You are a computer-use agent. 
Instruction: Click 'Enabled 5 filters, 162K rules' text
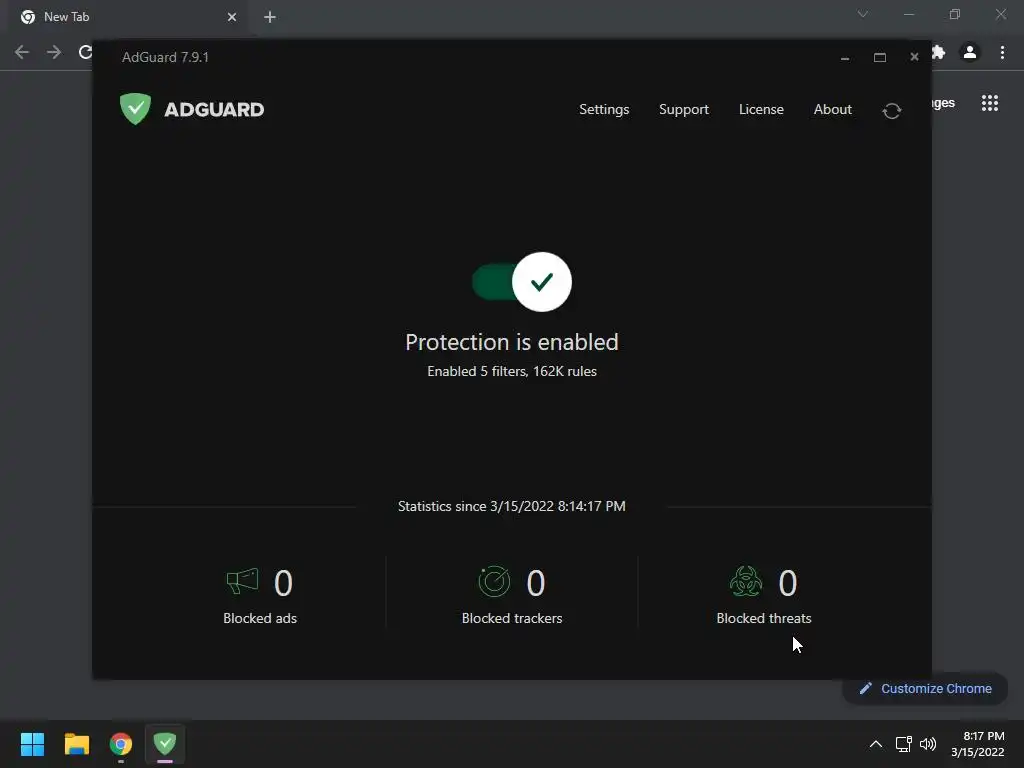click(x=512, y=371)
